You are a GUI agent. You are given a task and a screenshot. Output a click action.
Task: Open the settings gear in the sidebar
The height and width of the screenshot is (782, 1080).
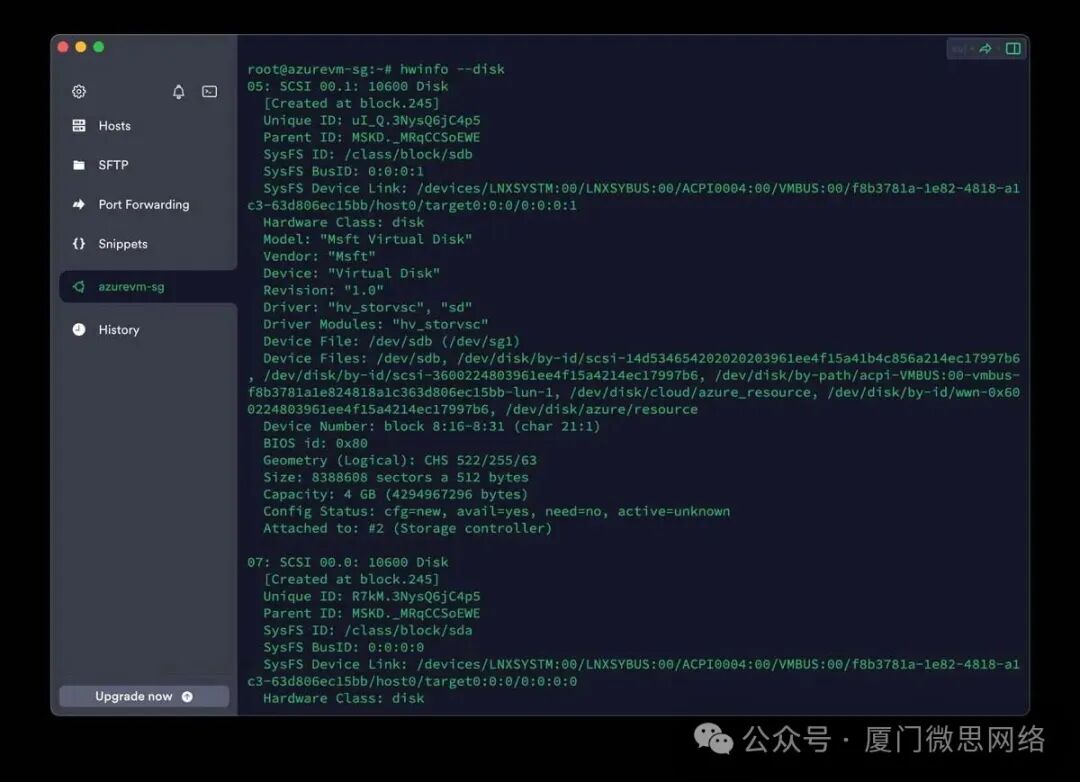coord(79,92)
